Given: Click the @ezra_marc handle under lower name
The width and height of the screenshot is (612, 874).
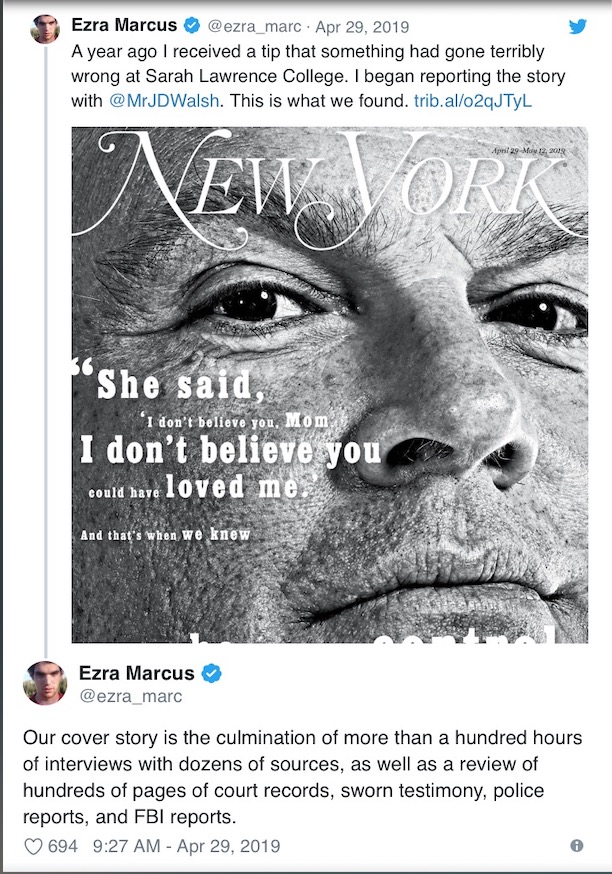Looking at the screenshot, I should (x=130, y=696).
